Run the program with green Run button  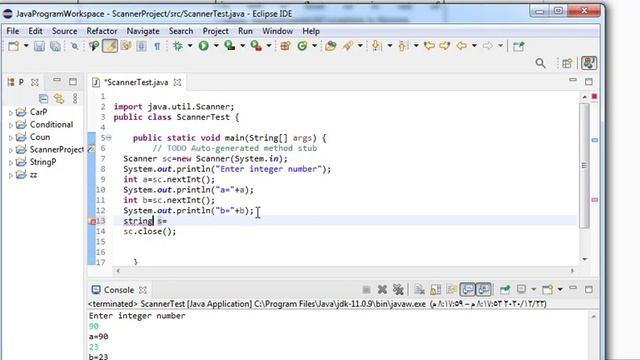(x=203, y=46)
